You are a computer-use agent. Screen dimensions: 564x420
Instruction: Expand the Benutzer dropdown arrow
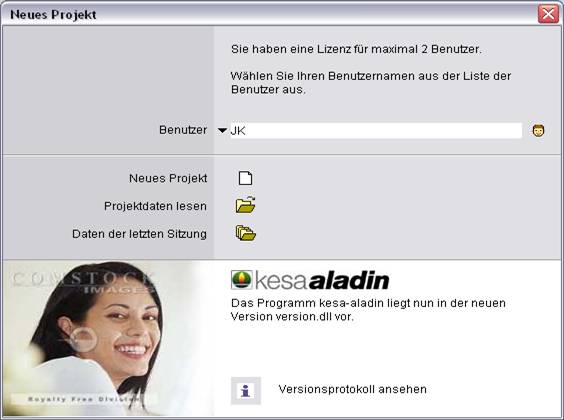pos(222,131)
